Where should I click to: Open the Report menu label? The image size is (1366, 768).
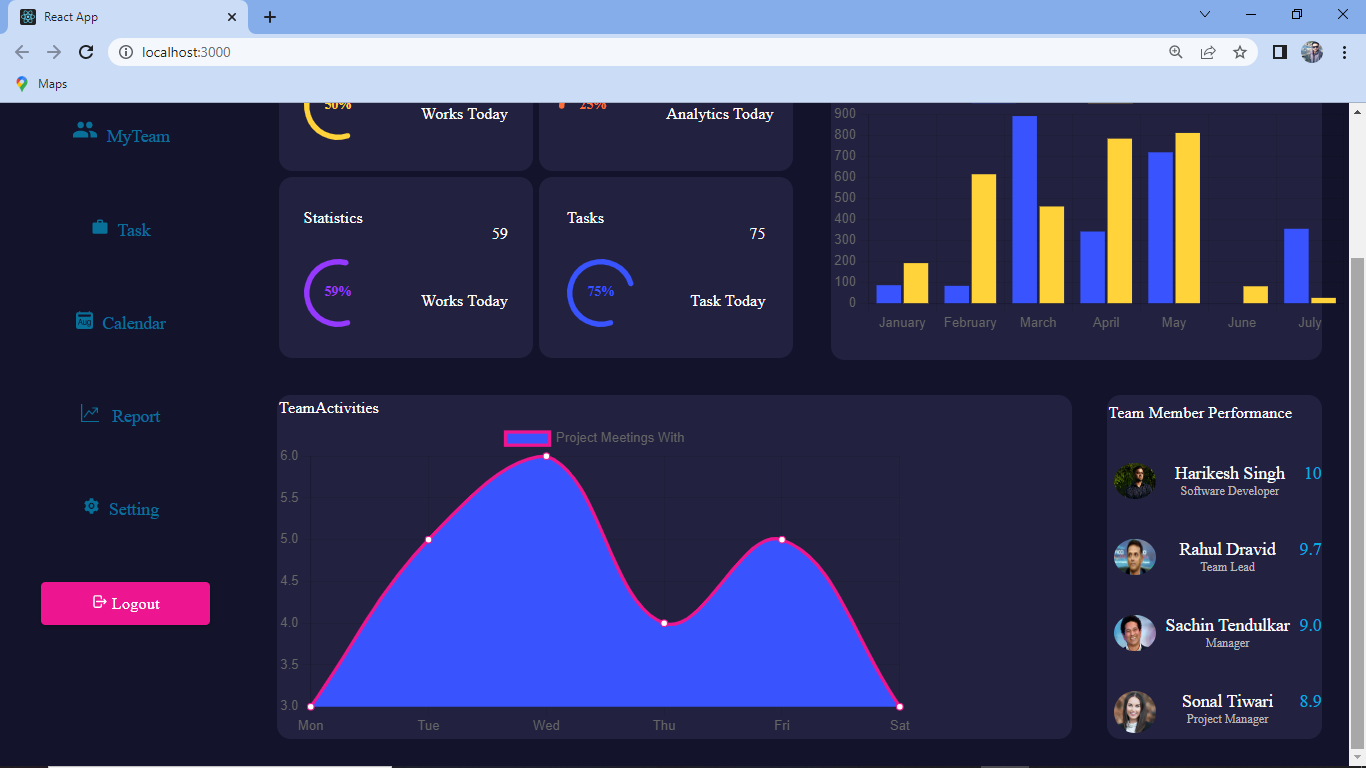tap(136, 416)
